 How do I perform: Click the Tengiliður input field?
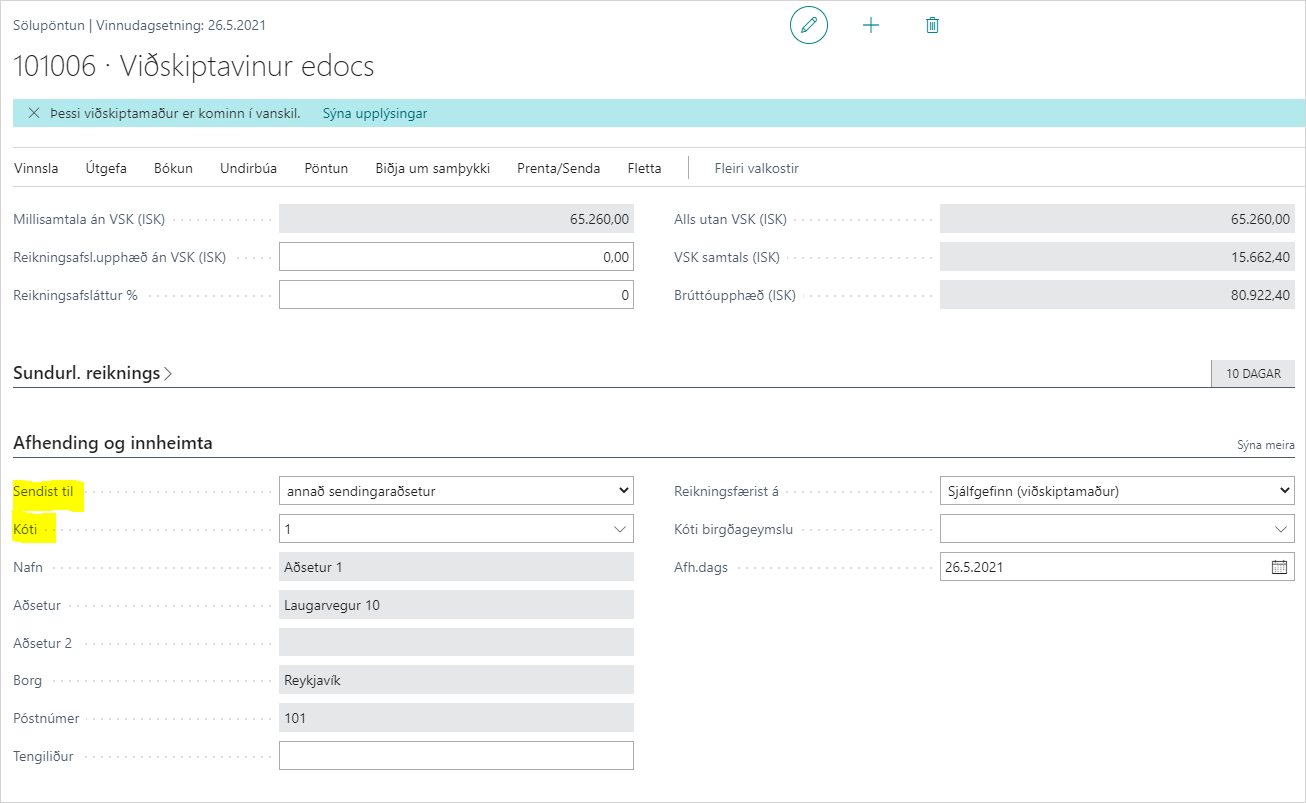coord(456,756)
